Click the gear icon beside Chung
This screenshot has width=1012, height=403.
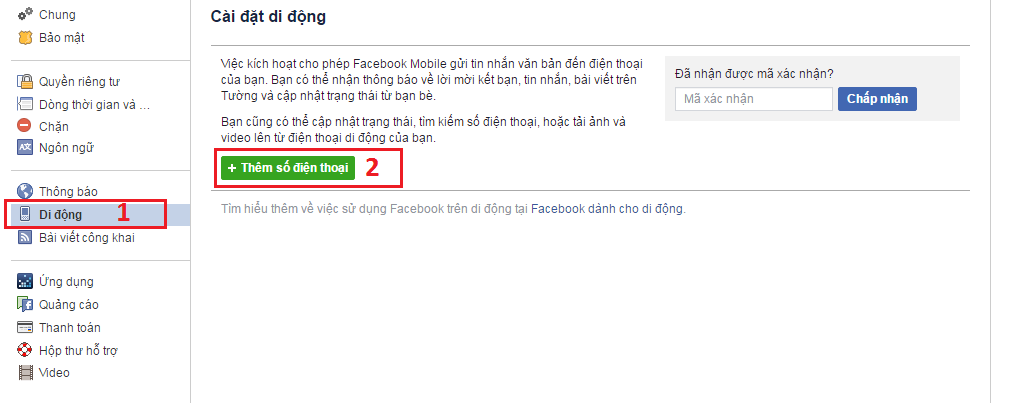[25, 14]
